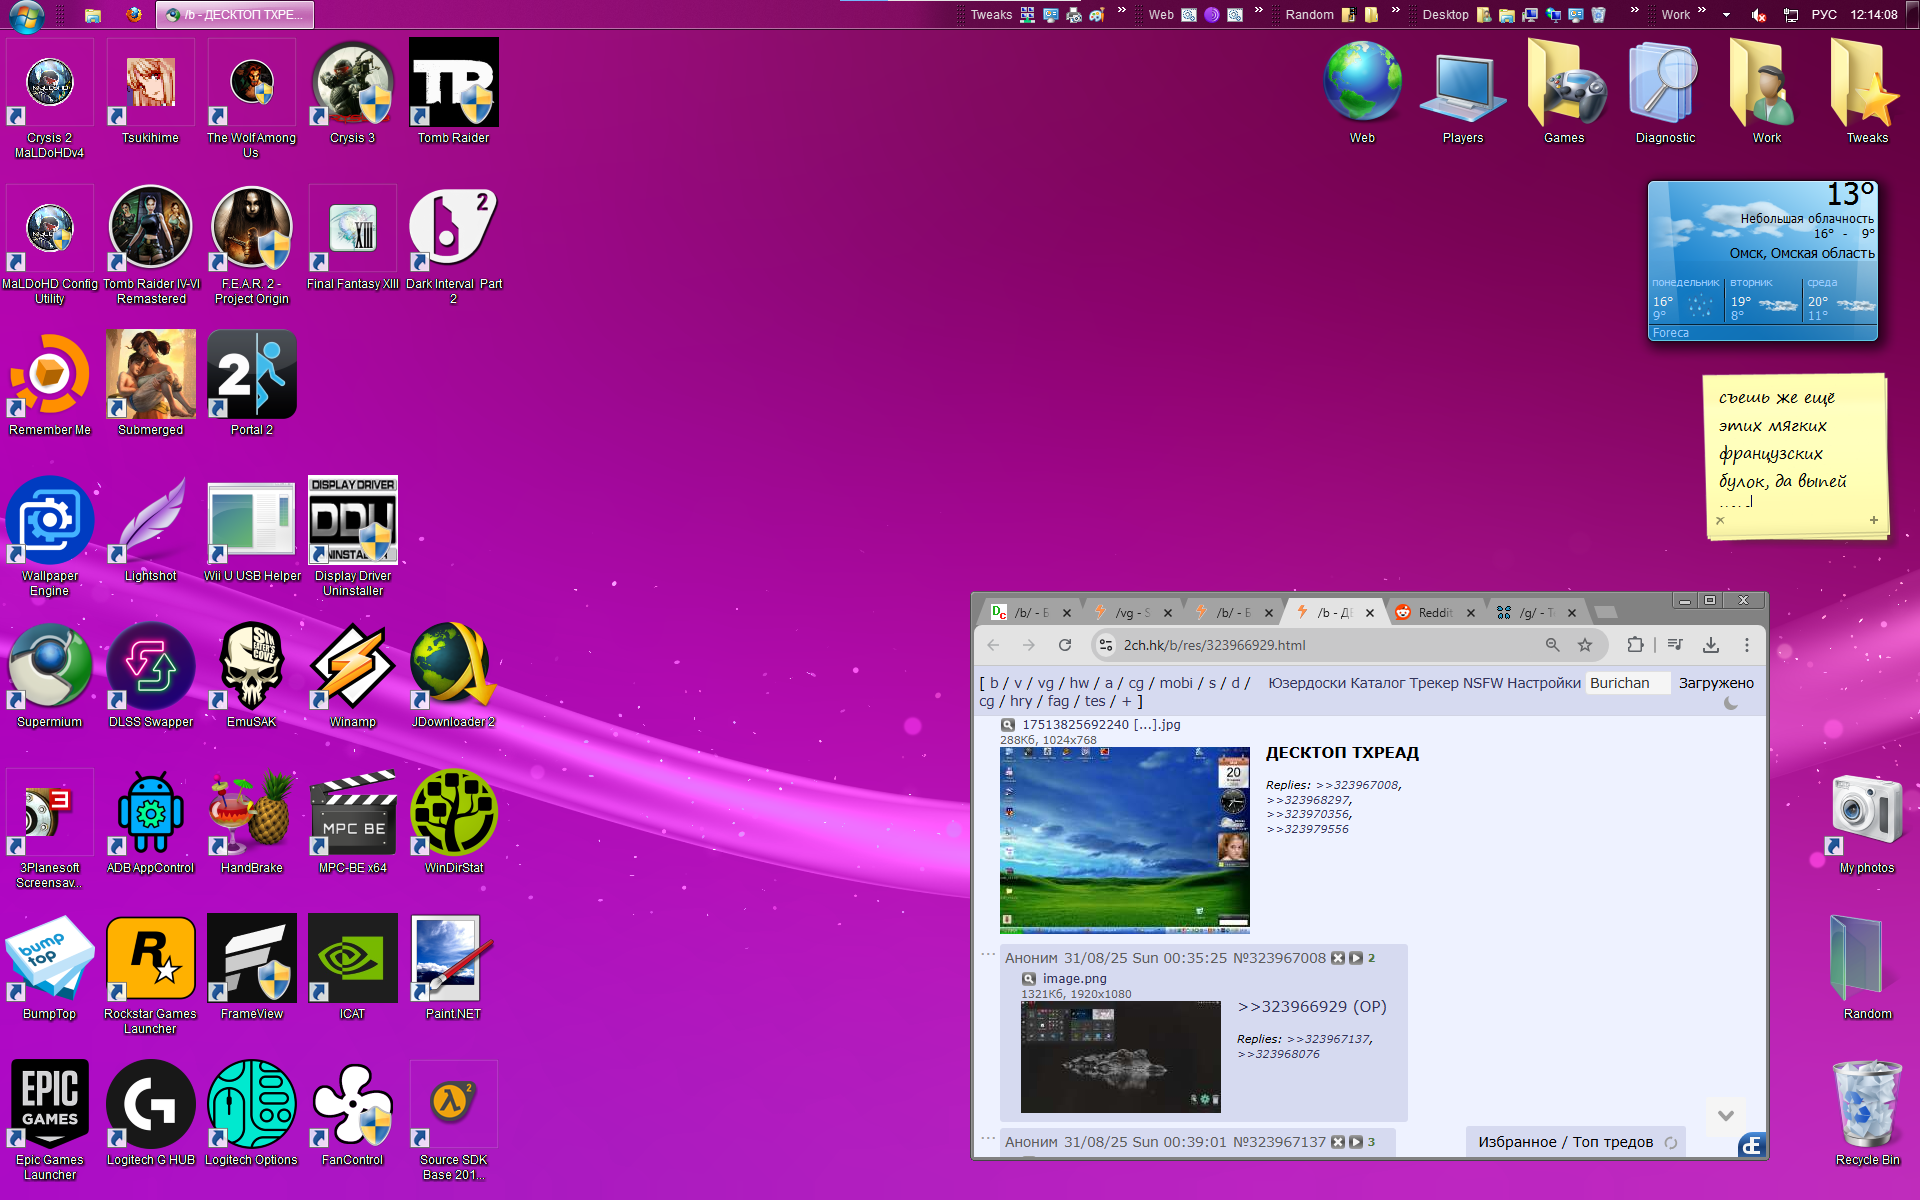Expand the Desktop toolbar overflow chevron
Viewport: 1920px width, 1200px height.
[x=1635, y=11]
